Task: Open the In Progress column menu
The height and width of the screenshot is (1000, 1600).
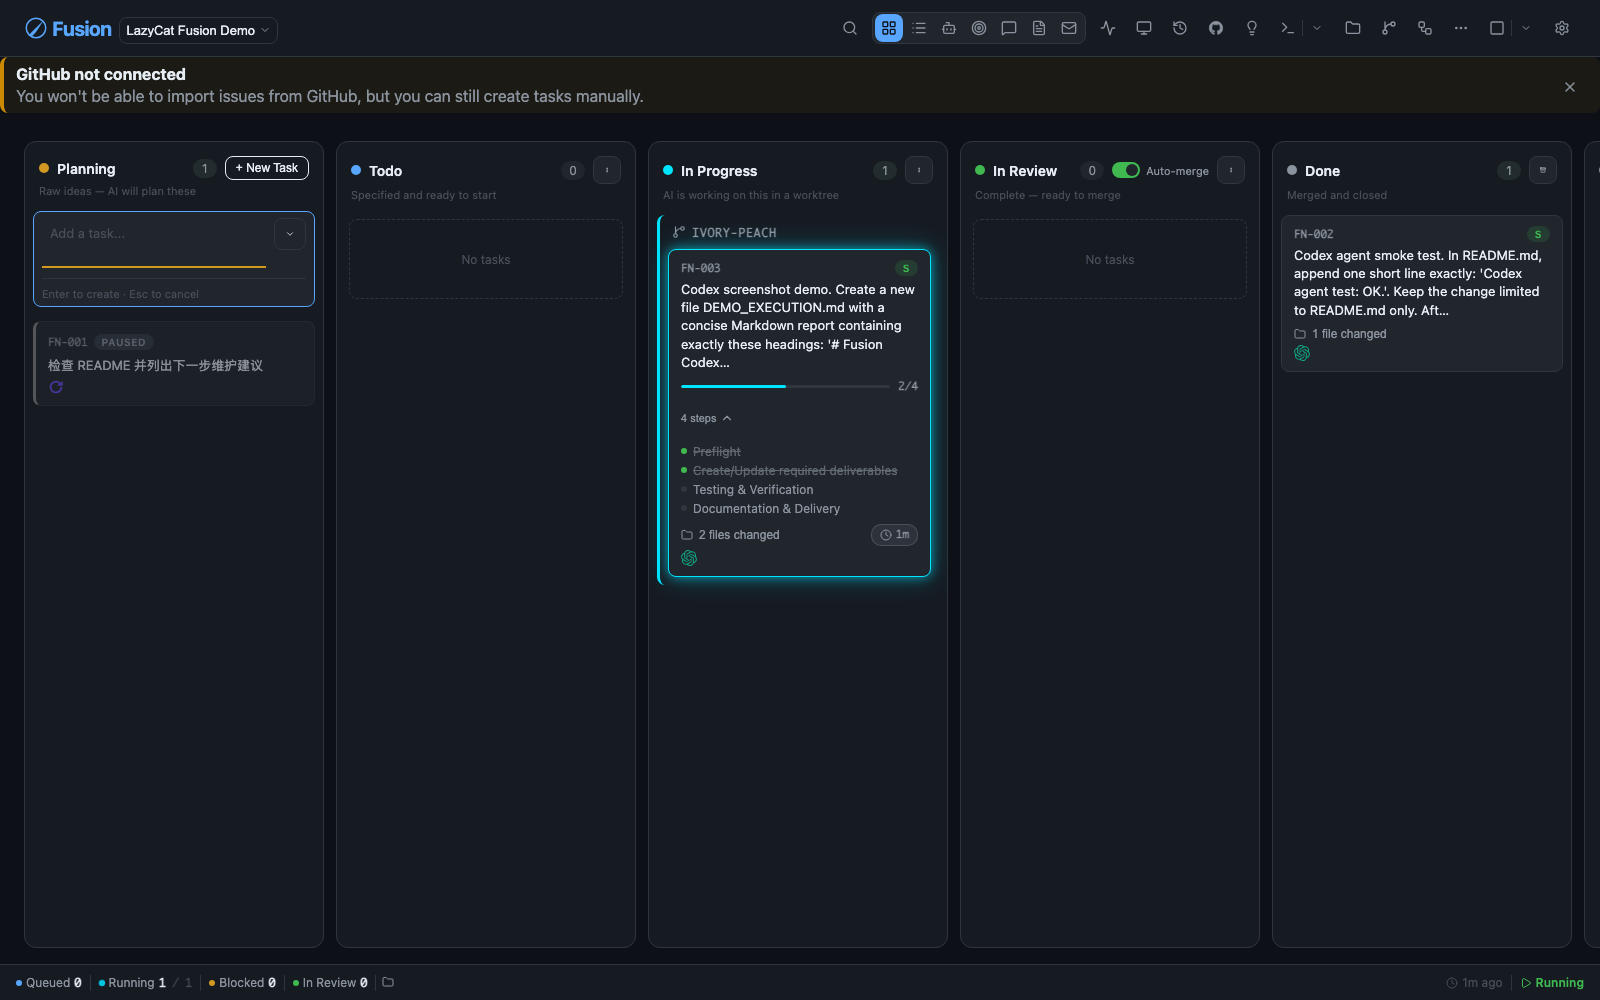Action: pyautogui.click(x=919, y=170)
